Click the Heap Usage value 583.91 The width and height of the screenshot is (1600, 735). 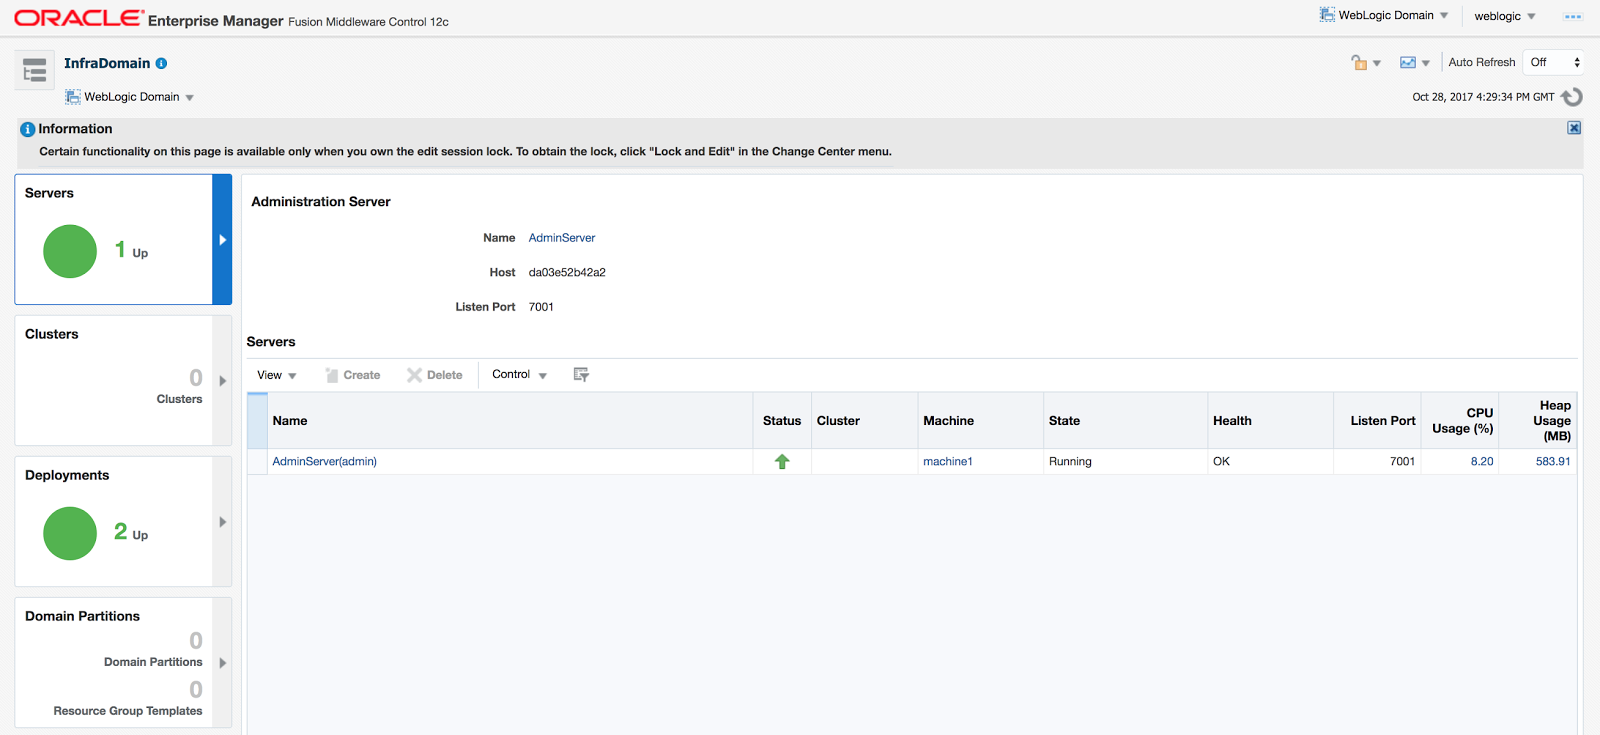coord(1552,462)
